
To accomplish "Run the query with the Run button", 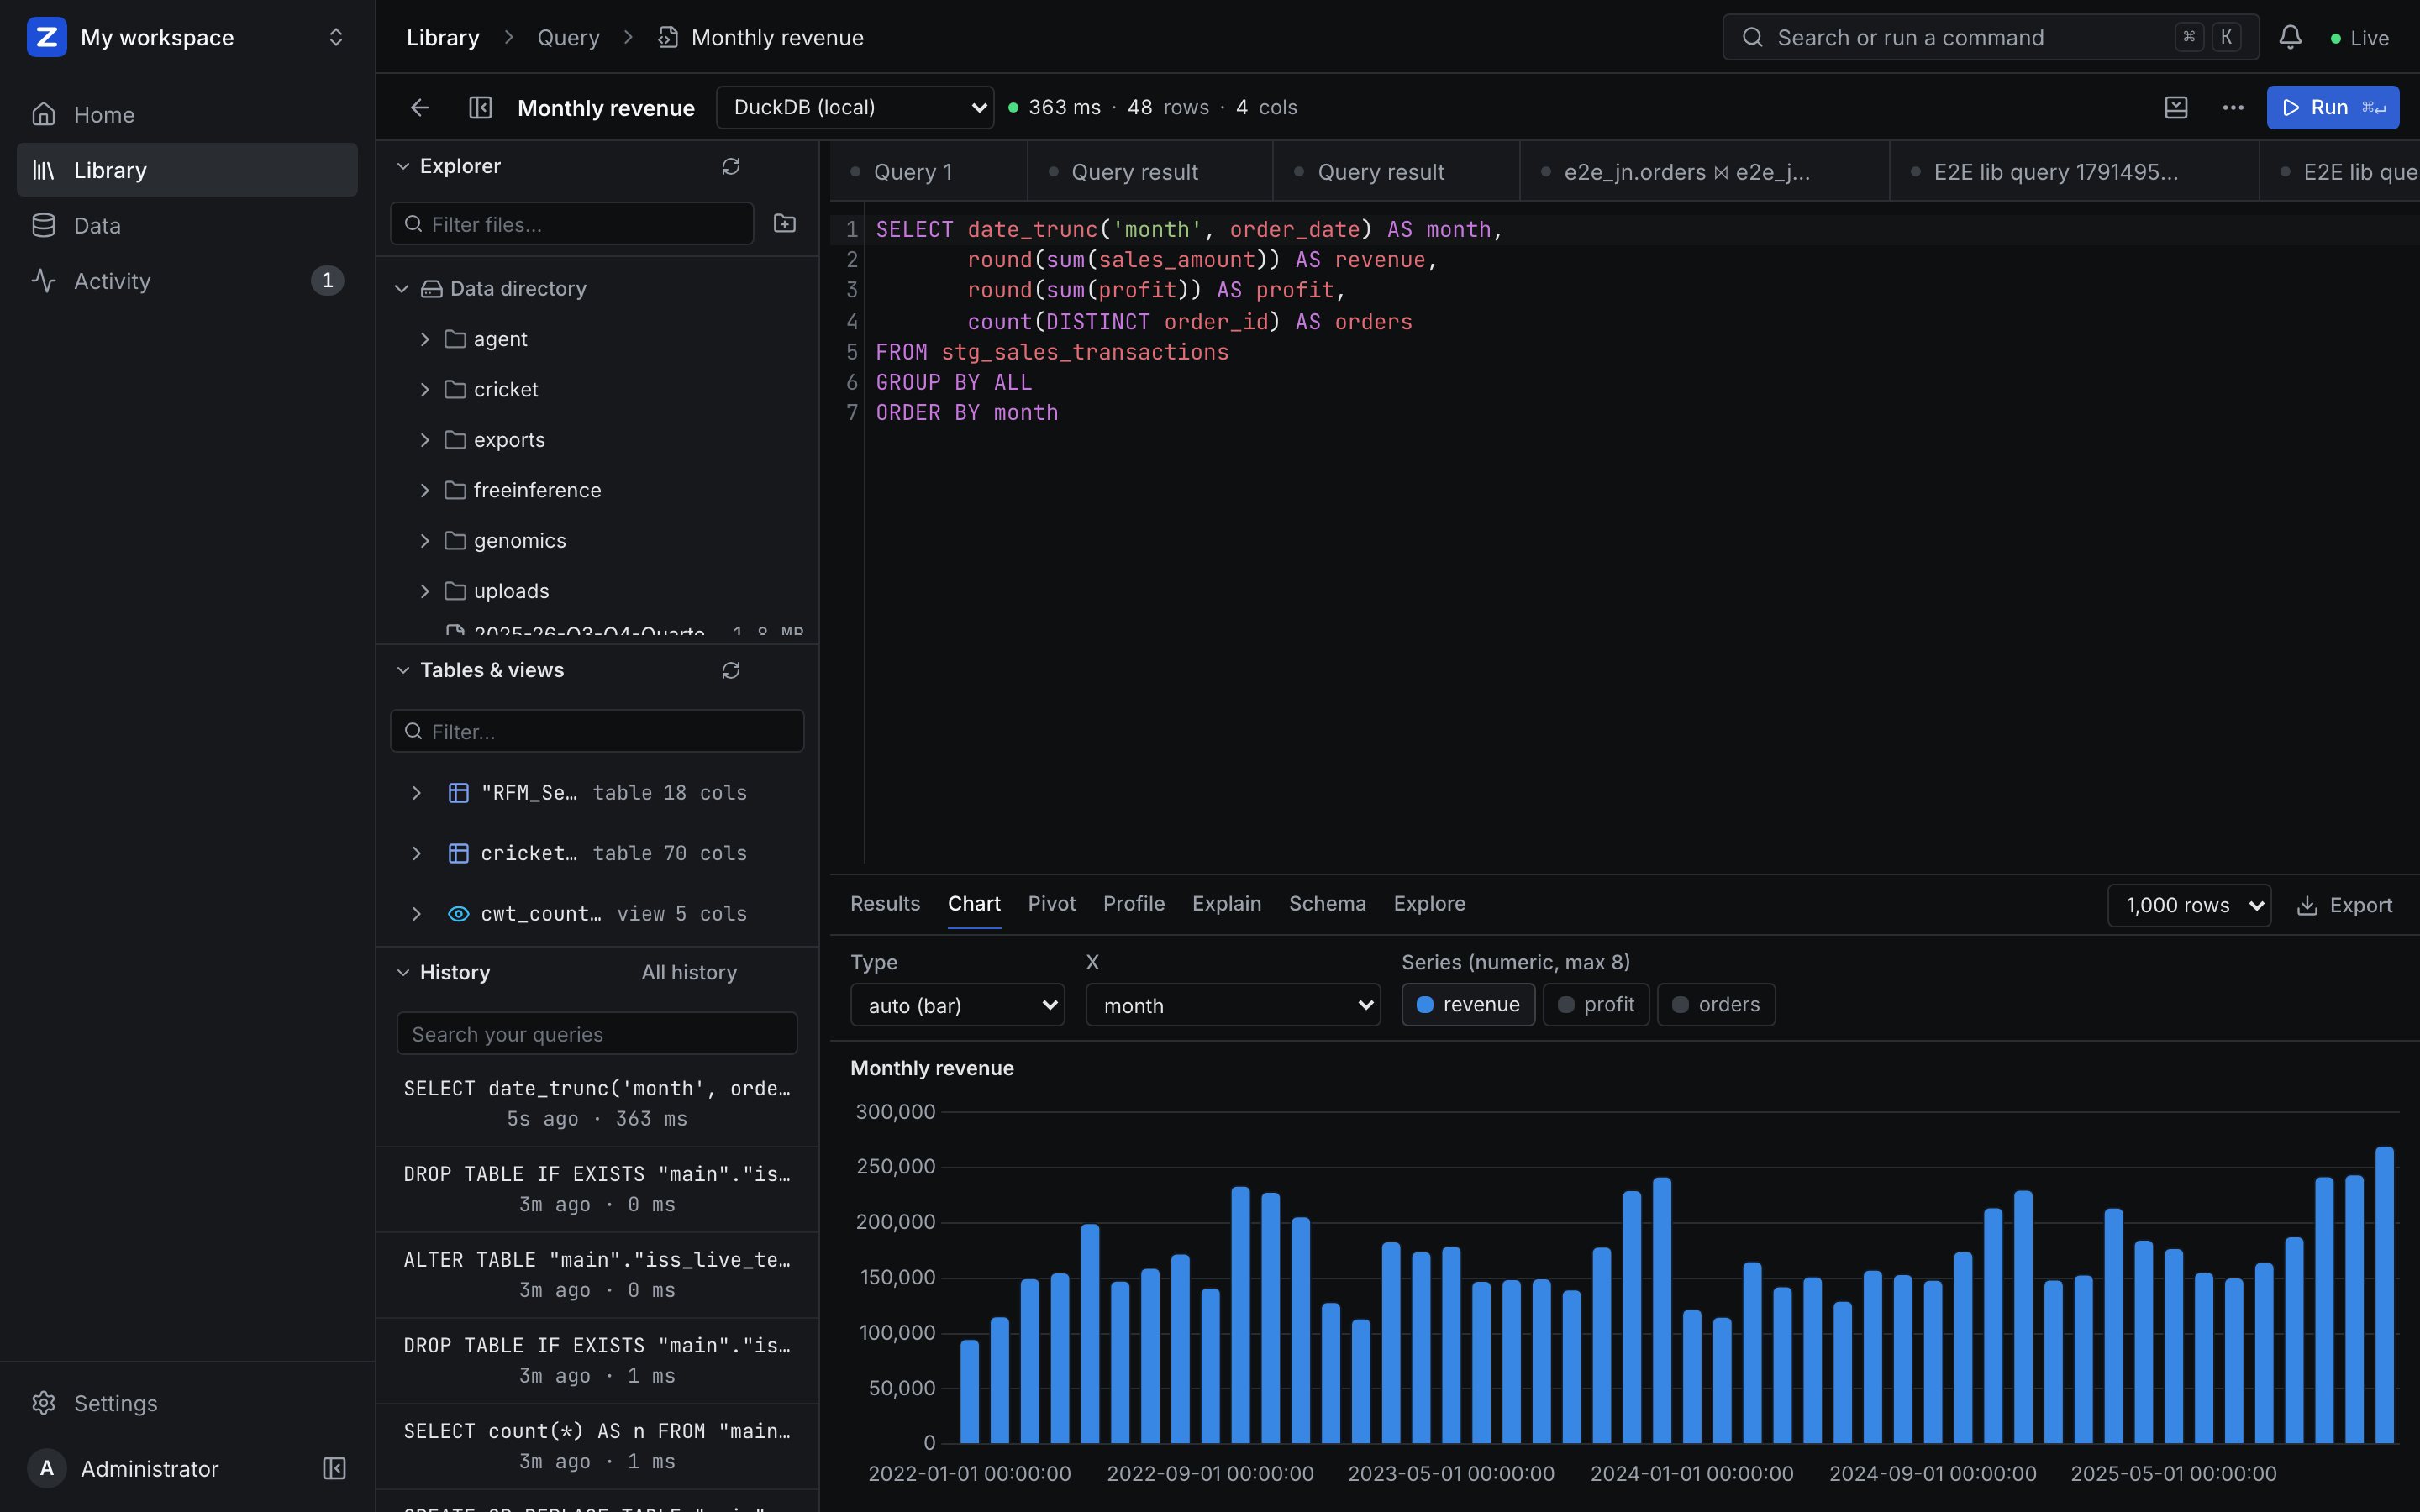I will click(x=2332, y=107).
